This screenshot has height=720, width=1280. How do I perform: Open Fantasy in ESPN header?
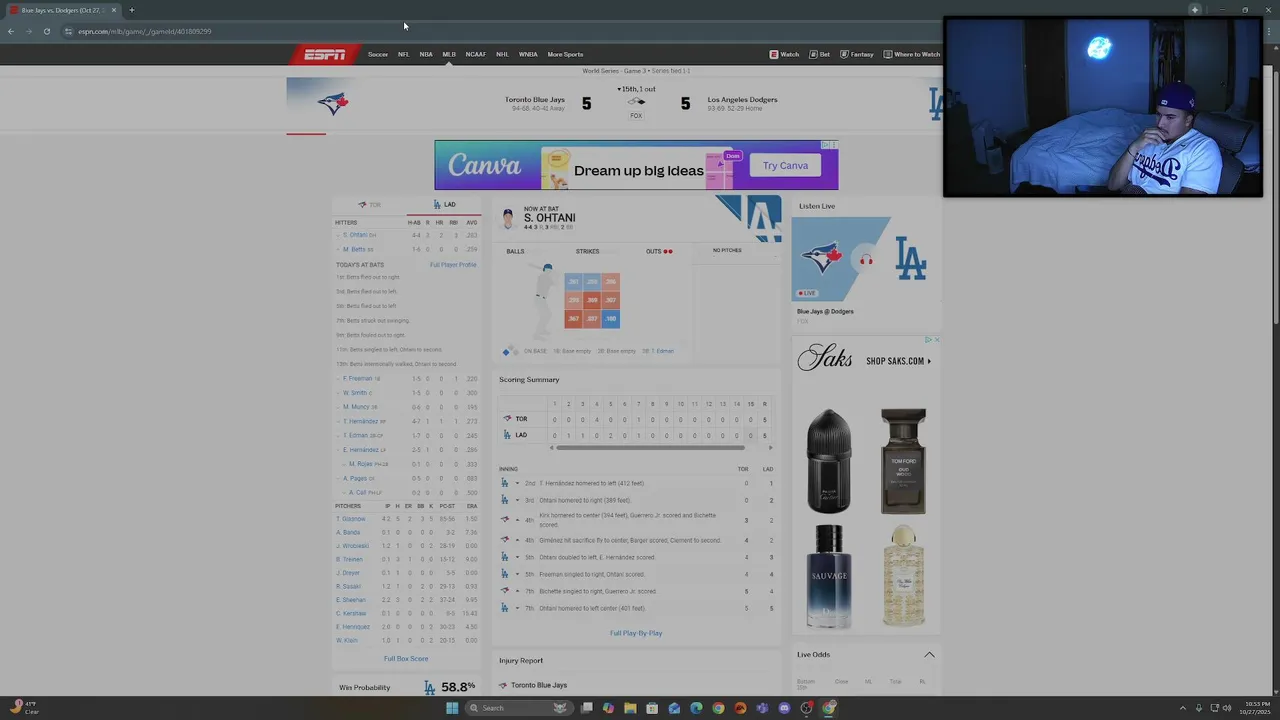click(x=857, y=54)
